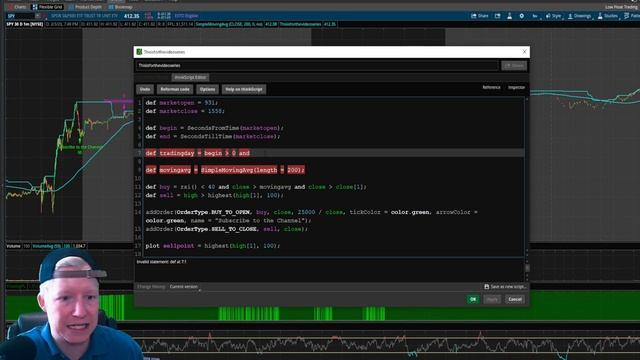
Task: Click the VolumeAvg study label
Action: click(46, 246)
